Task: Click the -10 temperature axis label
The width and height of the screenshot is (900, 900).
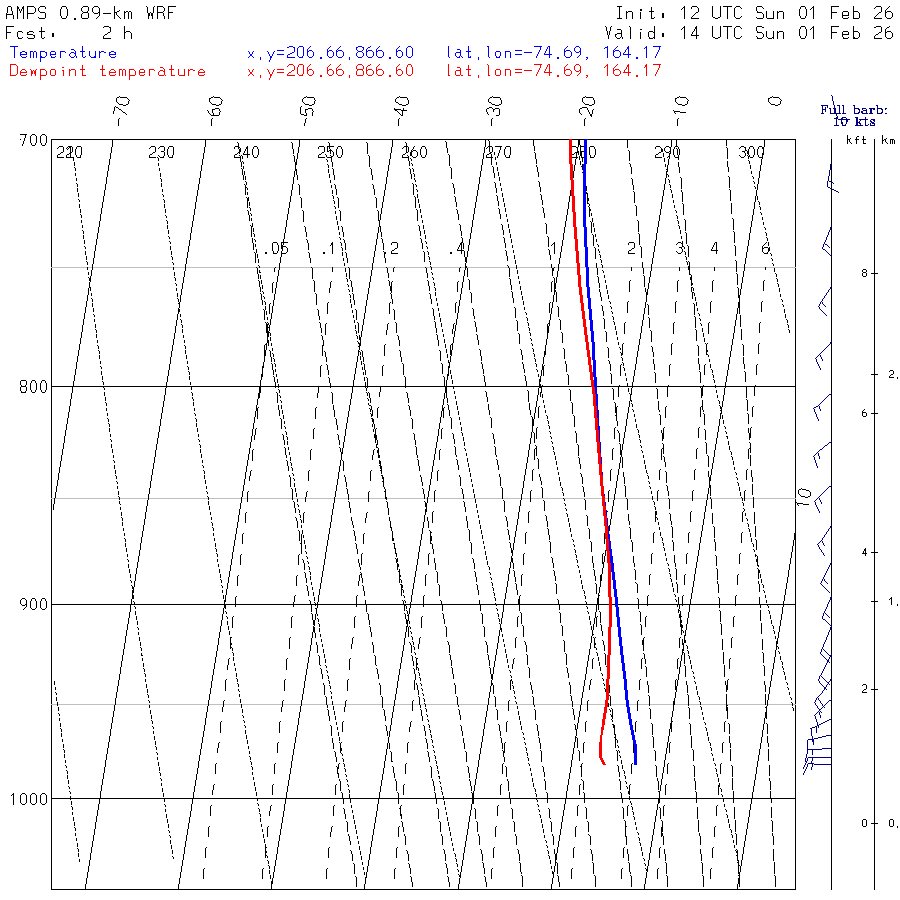Action: click(x=681, y=111)
